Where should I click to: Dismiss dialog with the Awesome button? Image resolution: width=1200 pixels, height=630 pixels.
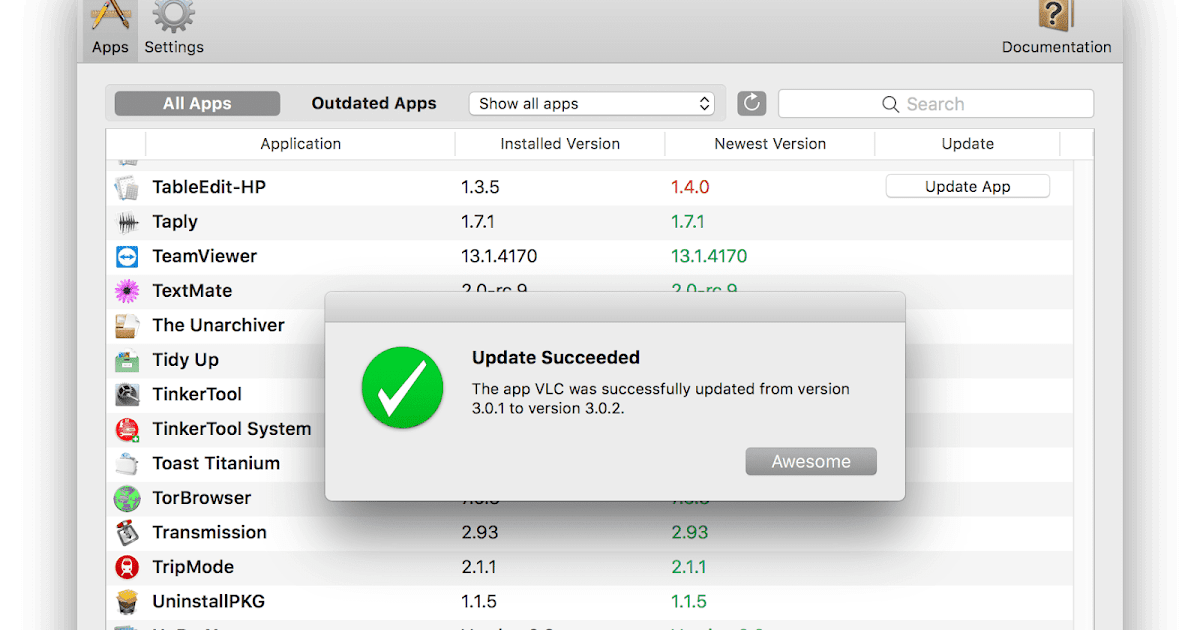811,462
